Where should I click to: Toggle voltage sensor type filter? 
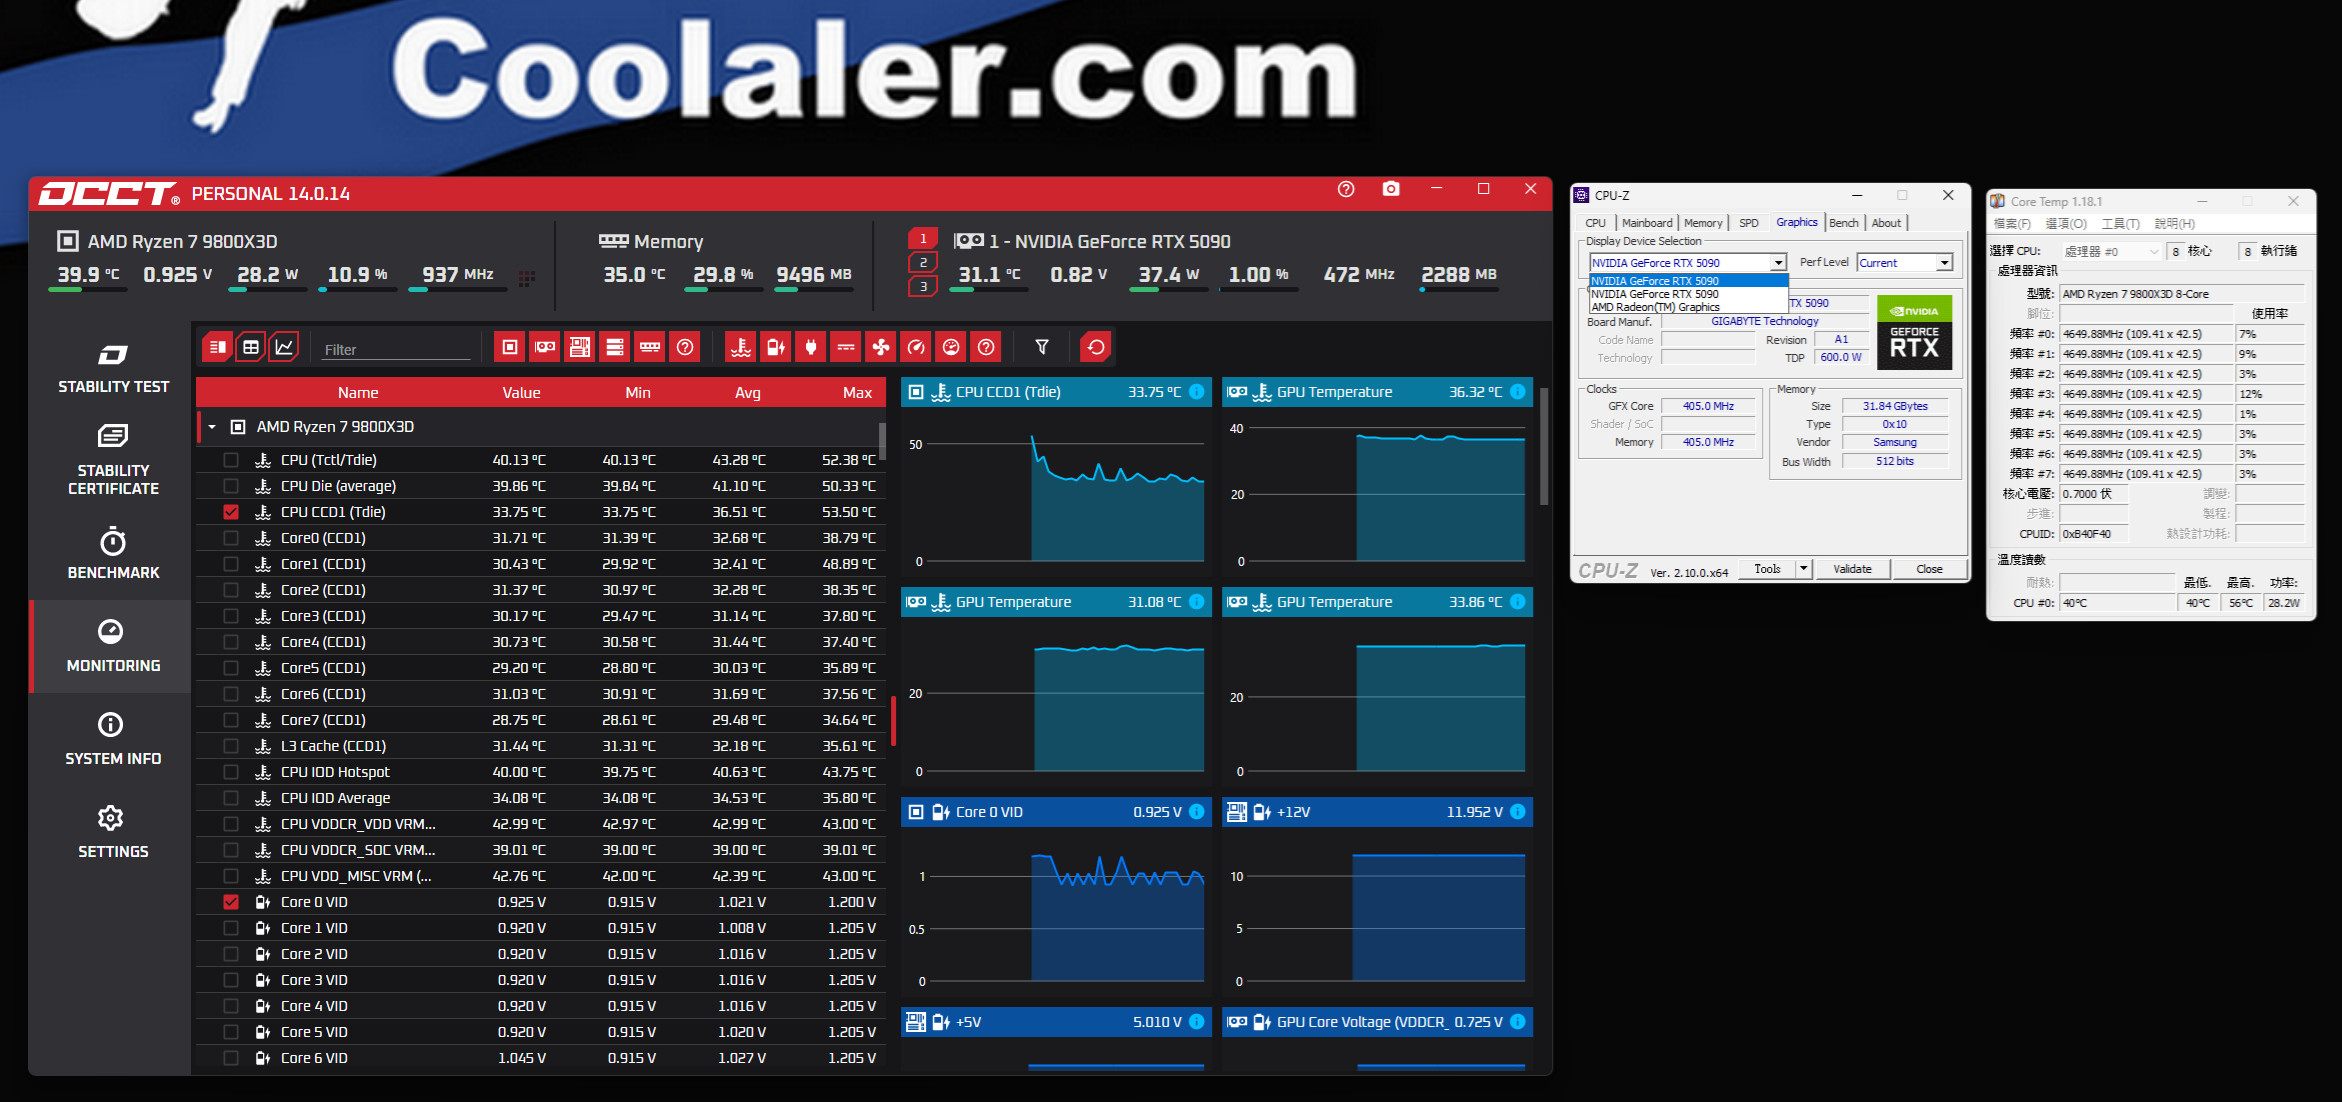(776, 347)
